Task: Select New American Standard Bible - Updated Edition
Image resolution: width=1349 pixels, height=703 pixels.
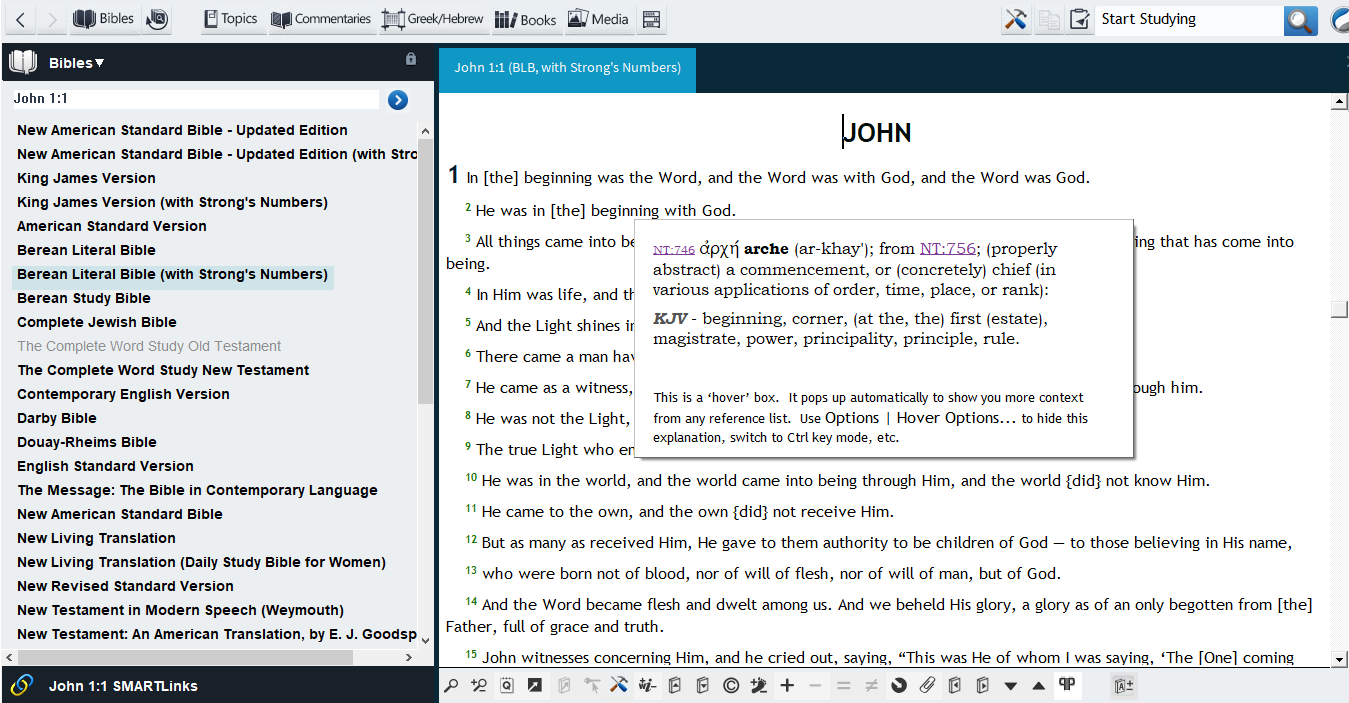Action: pos(182,130)
